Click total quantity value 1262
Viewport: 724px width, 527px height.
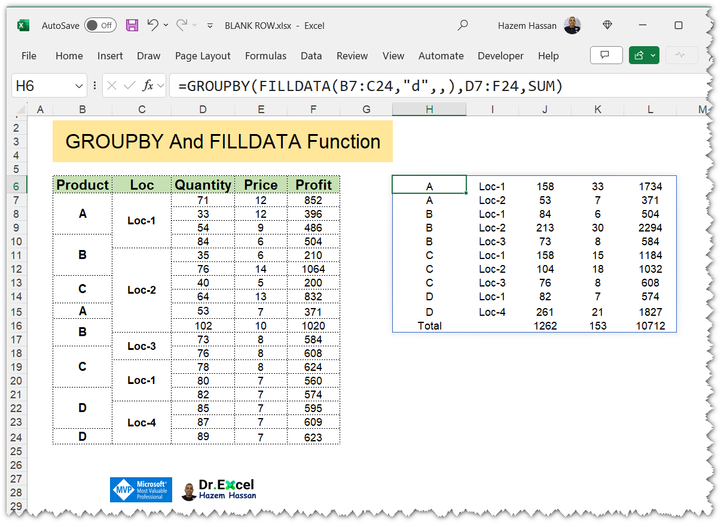[545, 326]
